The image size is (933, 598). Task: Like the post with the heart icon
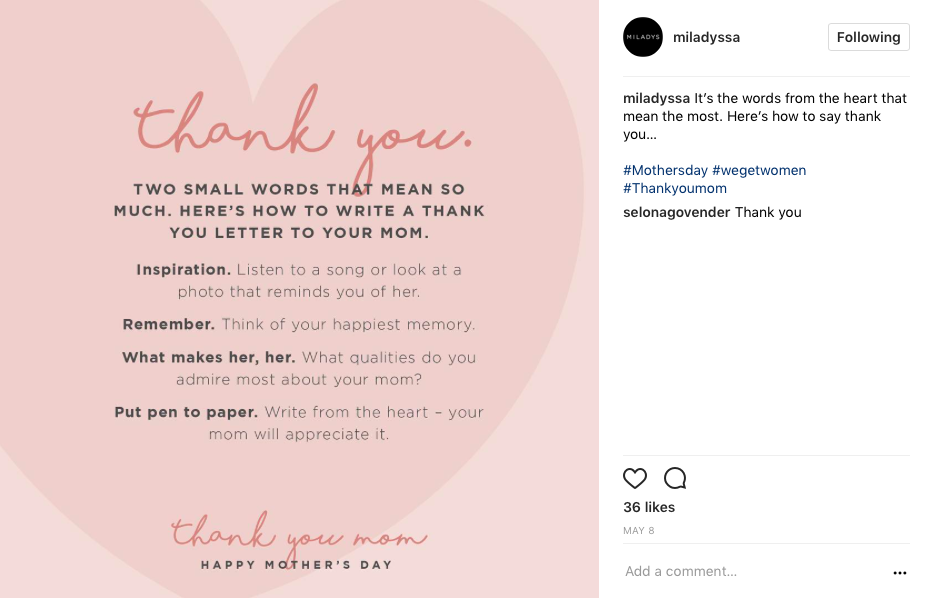(x=634, y=478)
